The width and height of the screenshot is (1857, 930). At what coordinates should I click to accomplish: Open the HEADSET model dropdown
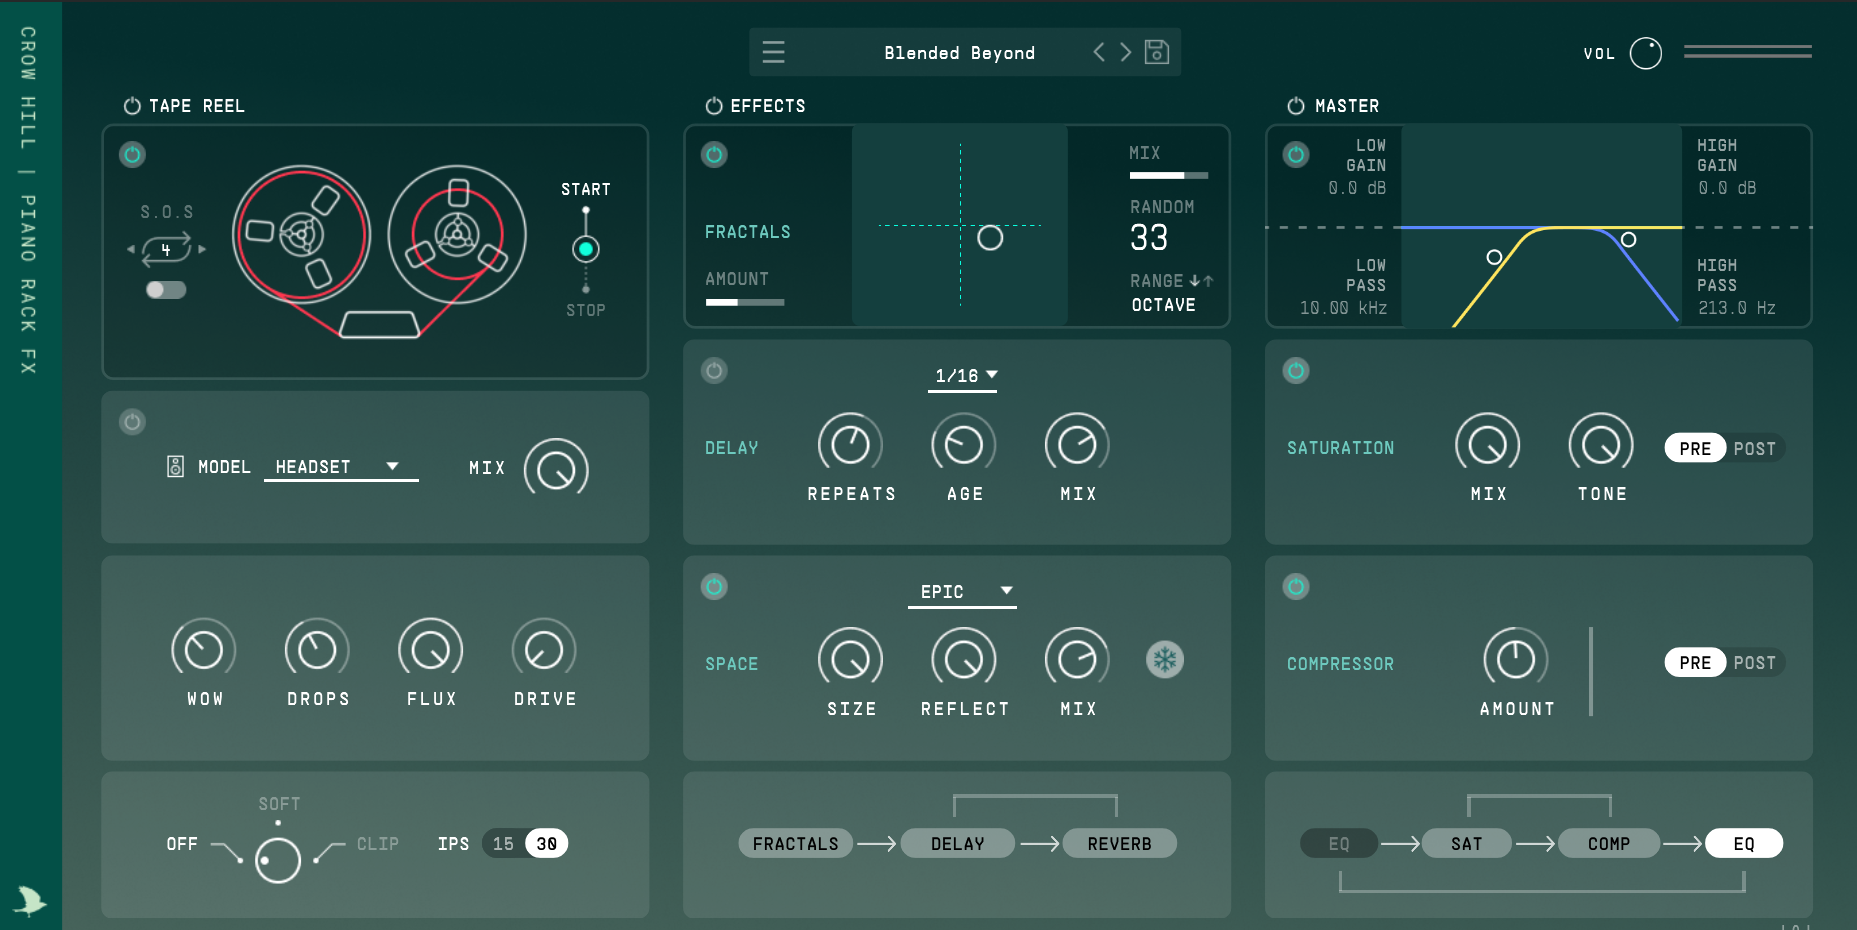click(340, 467)
